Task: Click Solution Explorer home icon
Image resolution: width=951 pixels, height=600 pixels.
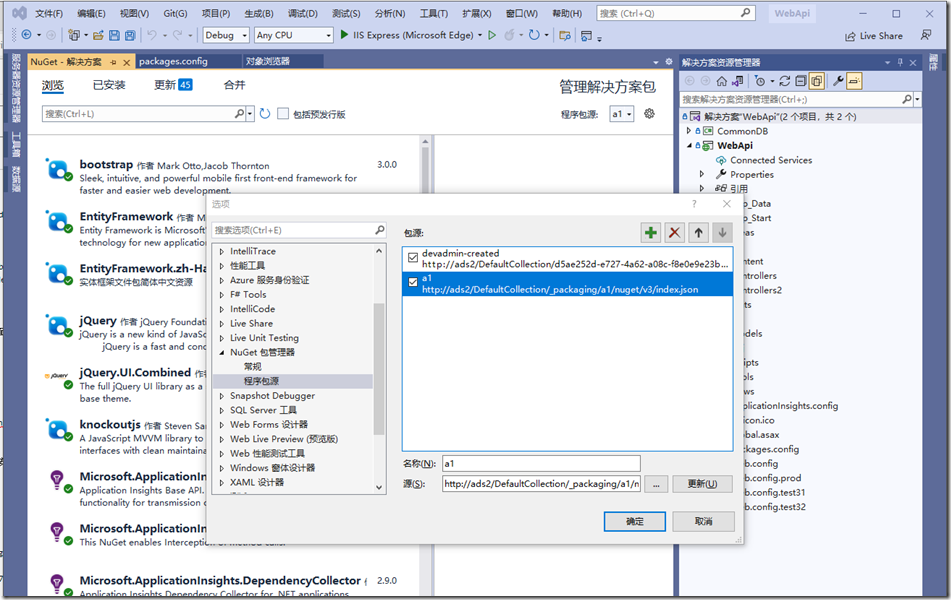Action: [721, 81]
